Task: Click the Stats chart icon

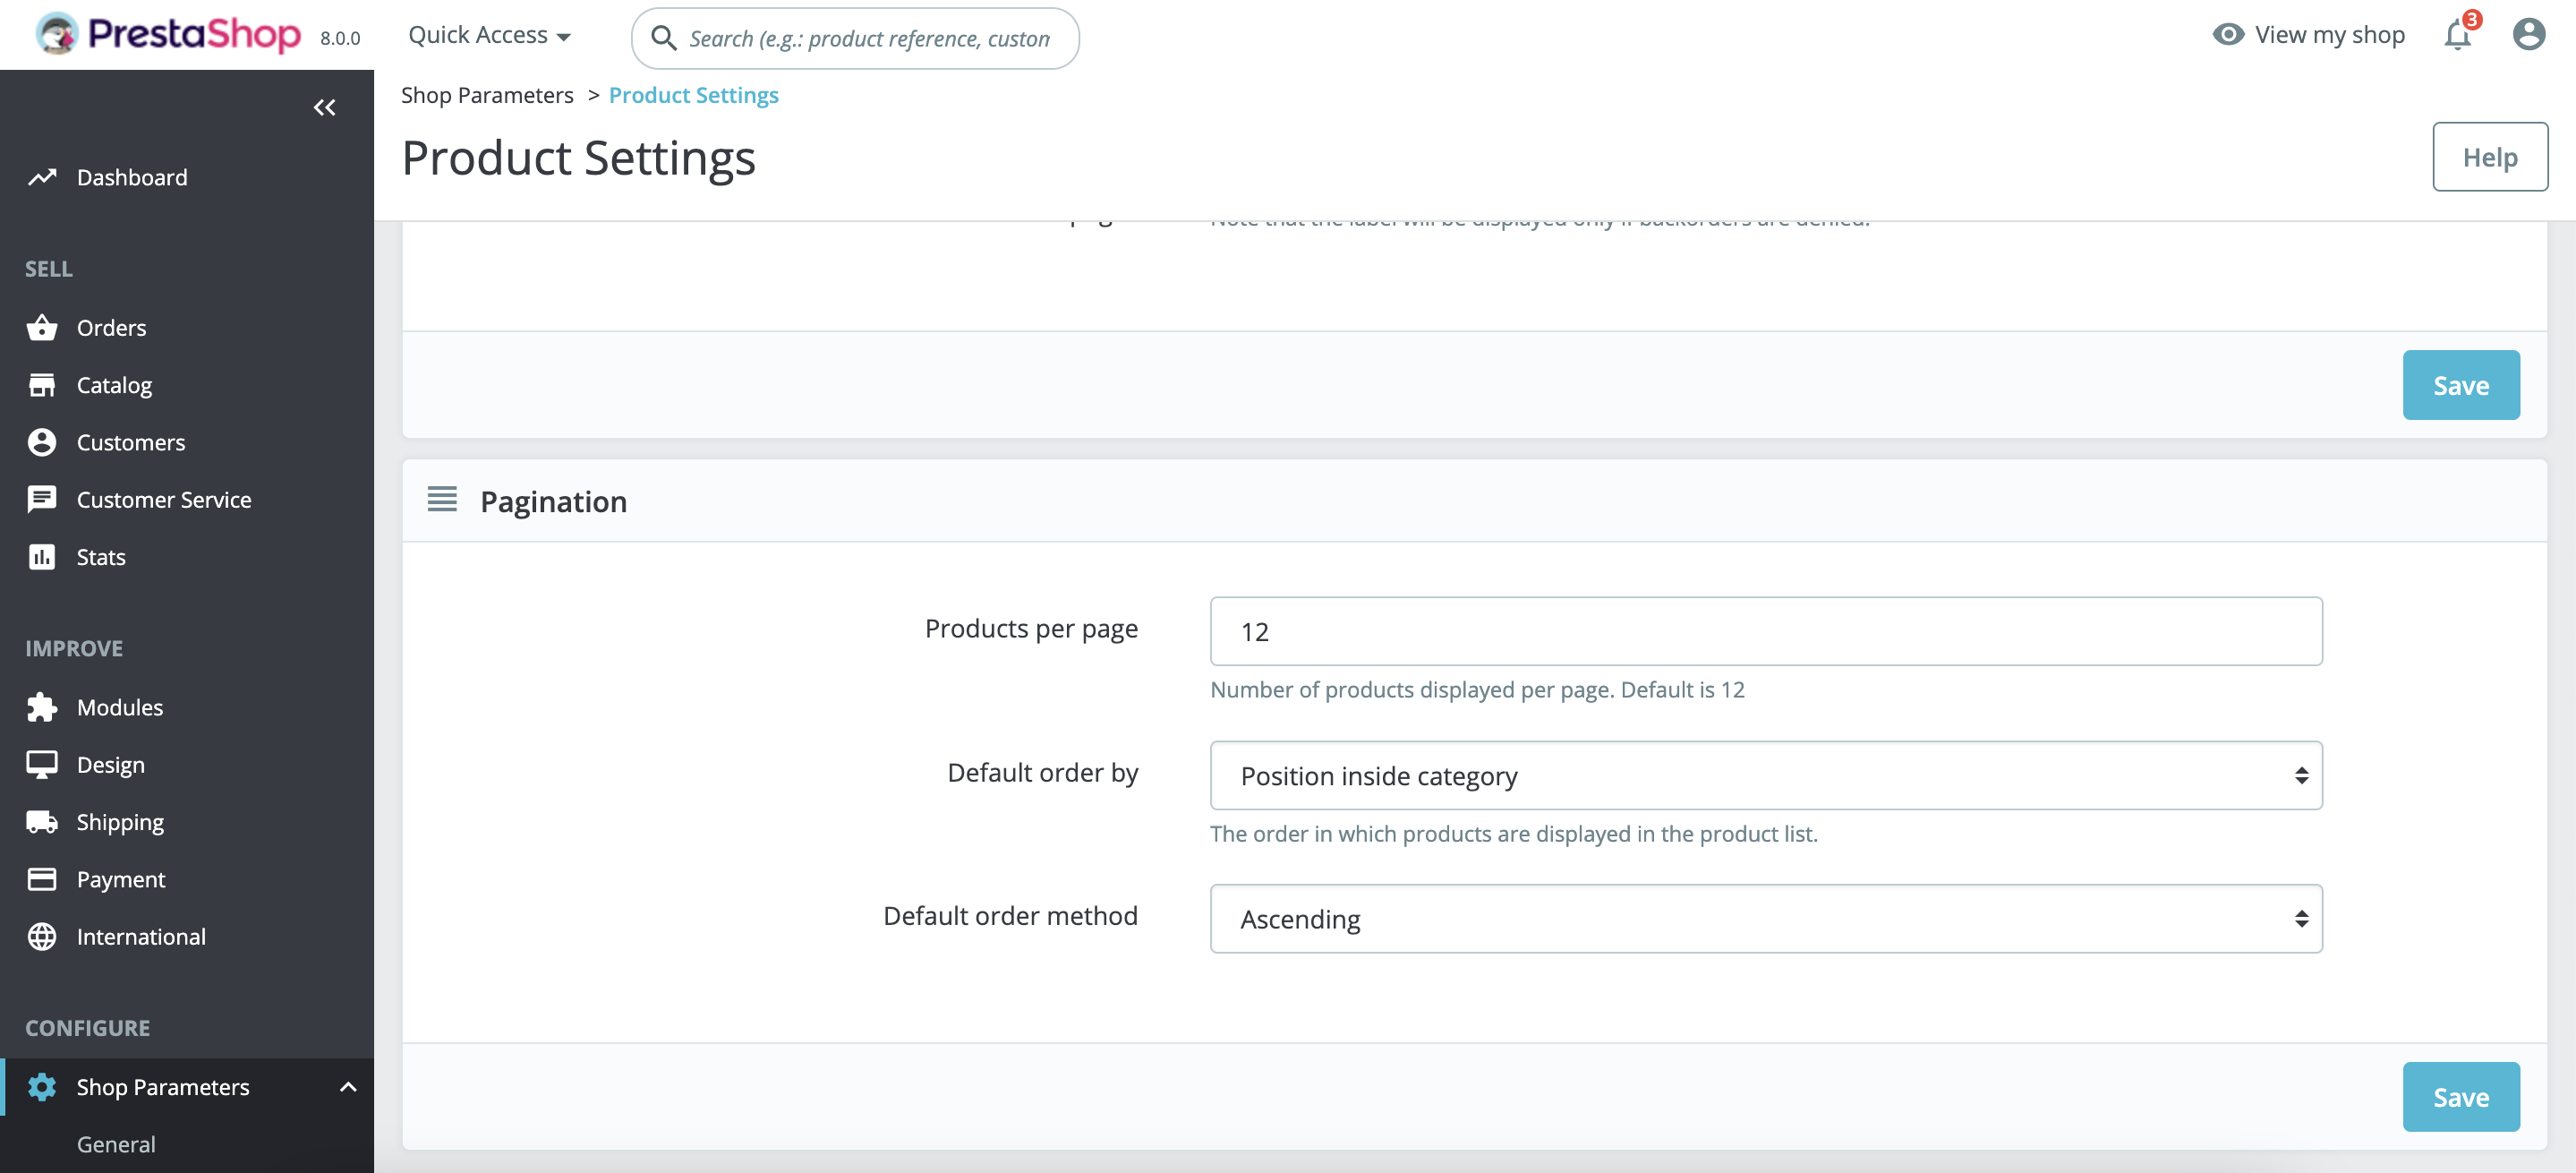Action: 42,557
